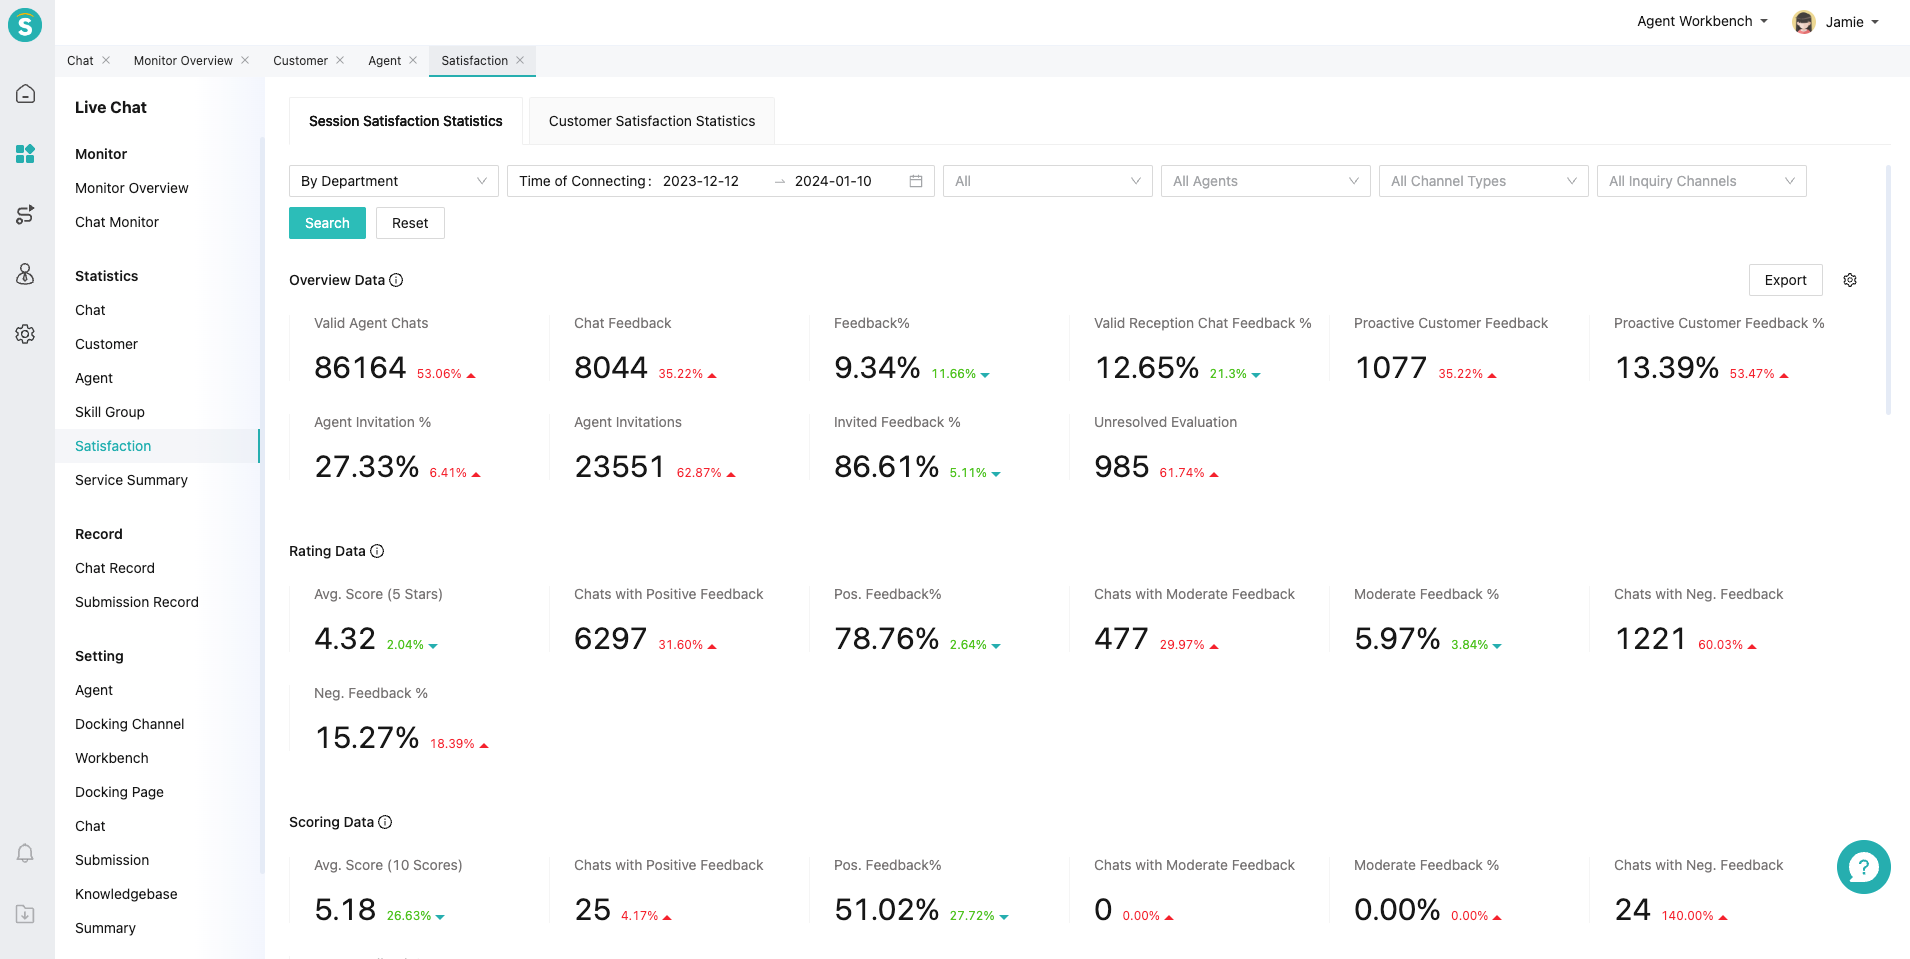
Task: Open the agent person icon in left rail
Action: tap(25, 274)
